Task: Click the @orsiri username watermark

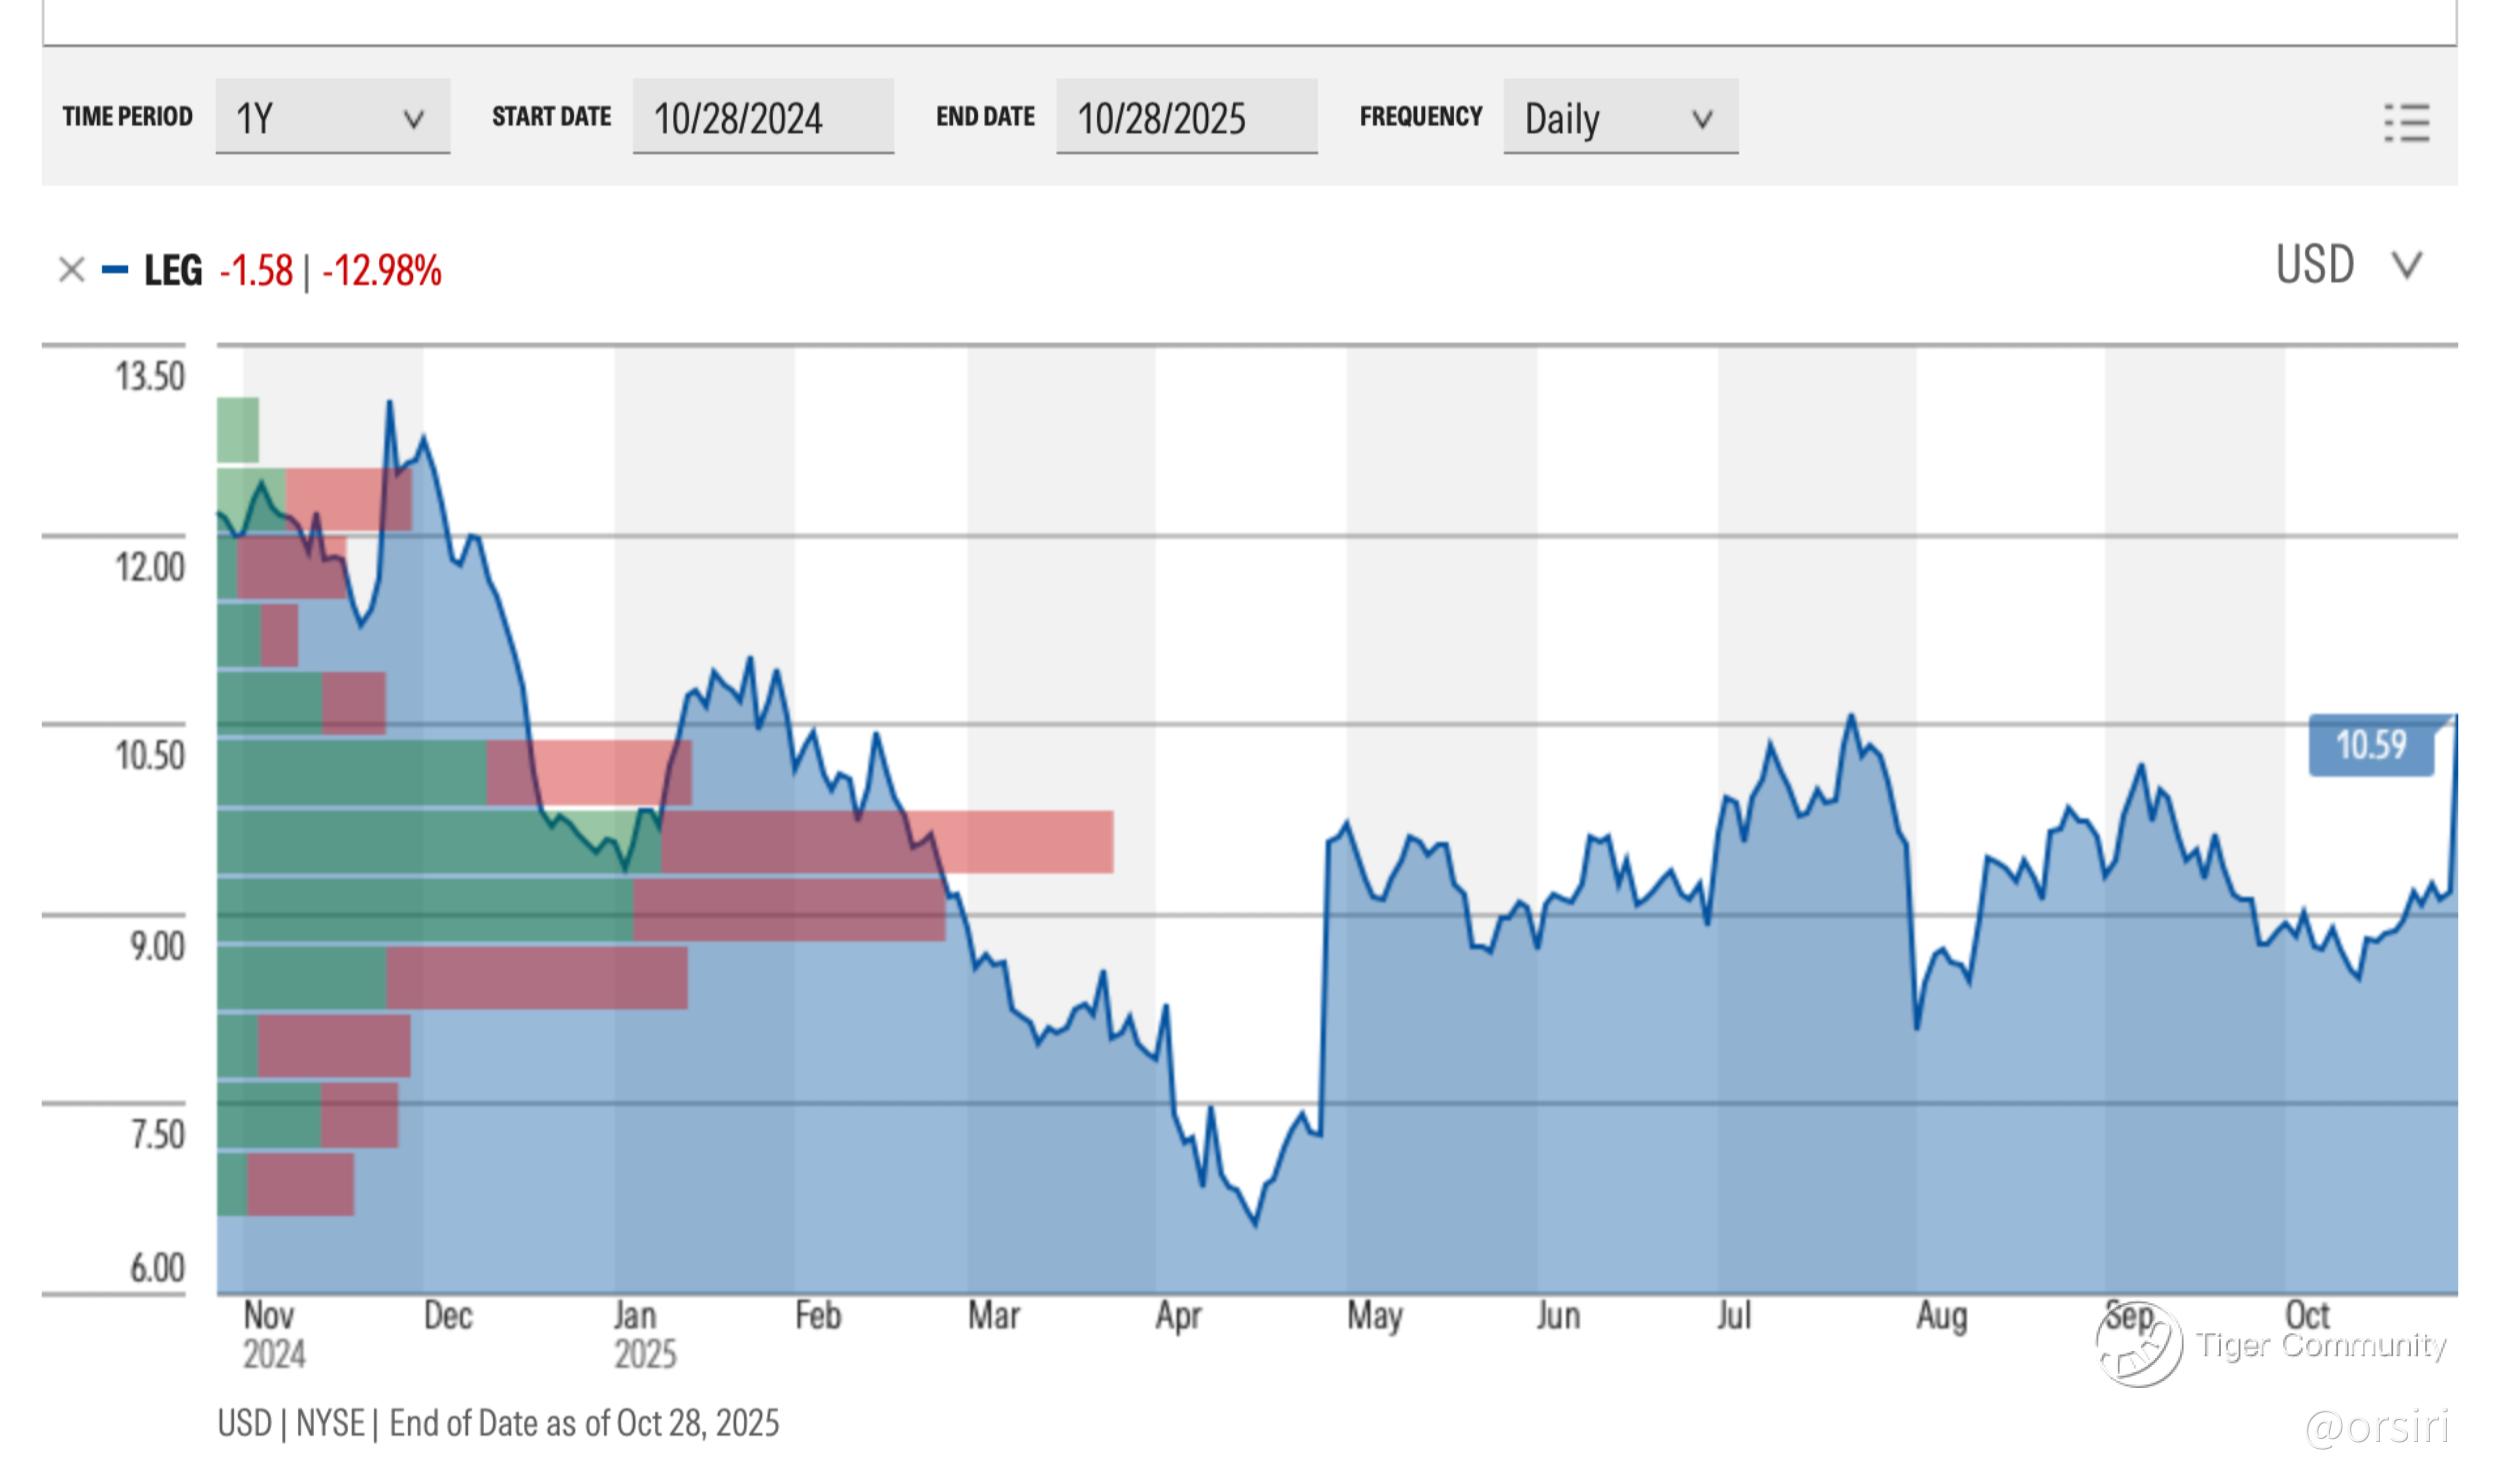Action: point(2376,1427)
